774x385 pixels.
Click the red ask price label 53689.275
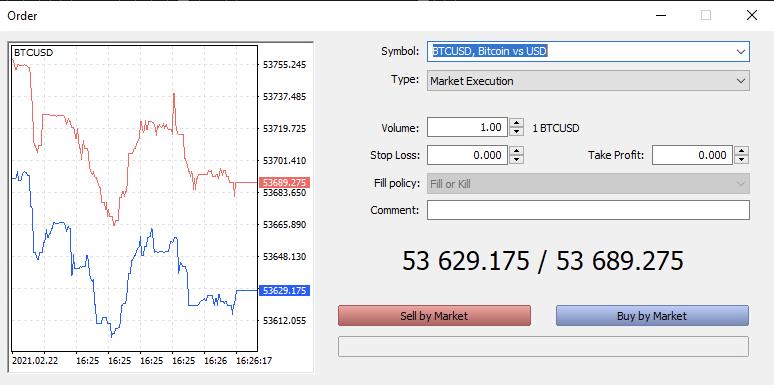pyautogui.click(x=284, y=183)
